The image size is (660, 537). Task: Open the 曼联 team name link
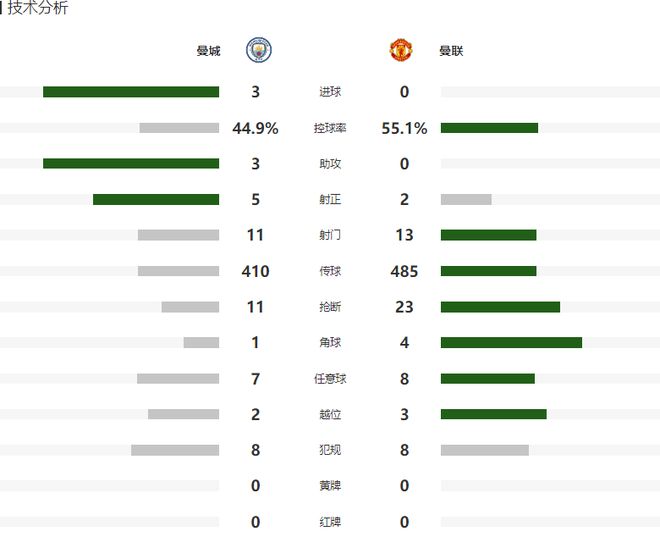pyautogui.click(x=451, y=51)
